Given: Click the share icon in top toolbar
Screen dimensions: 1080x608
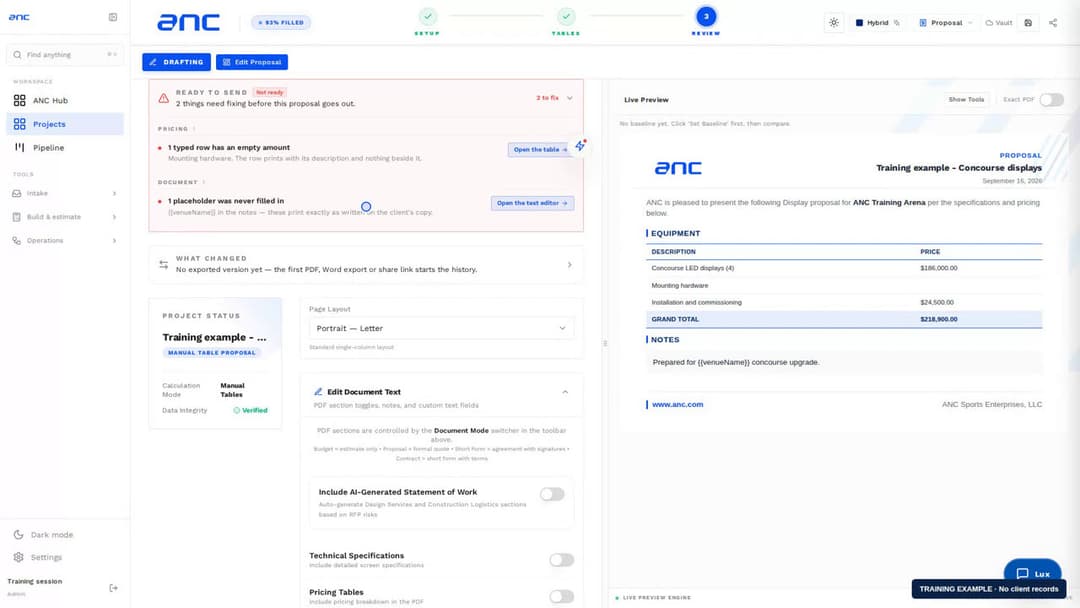Looking at the screenshot, I should tap(1052, 23).
